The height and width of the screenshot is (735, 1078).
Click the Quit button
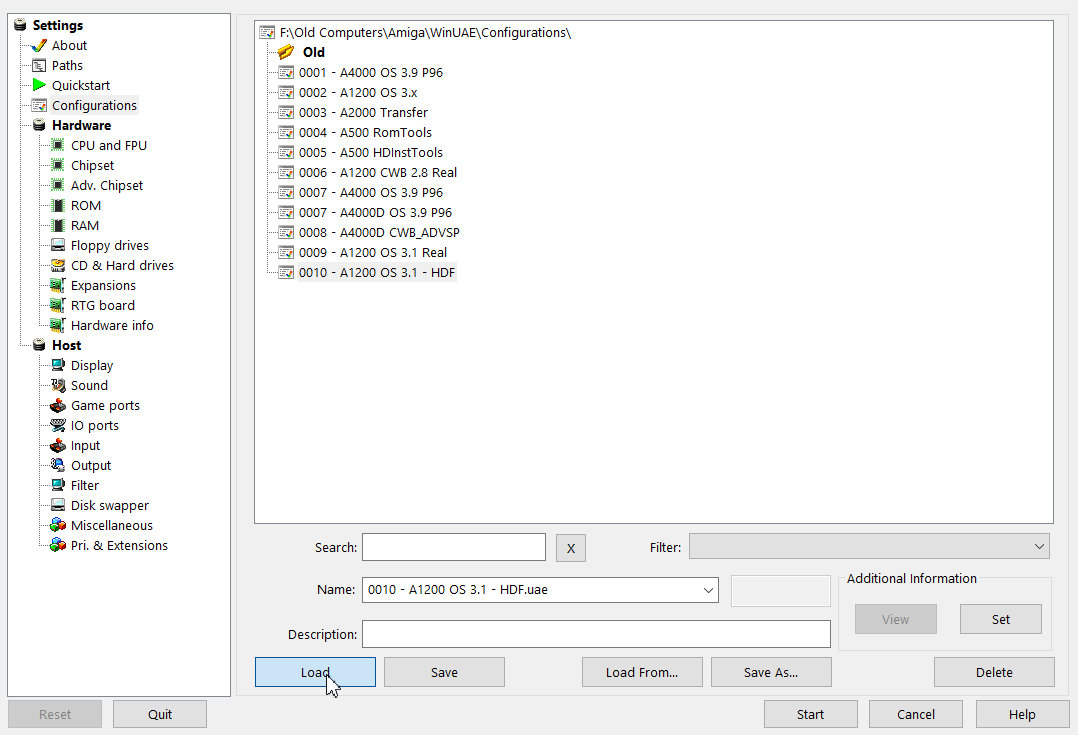160,714
